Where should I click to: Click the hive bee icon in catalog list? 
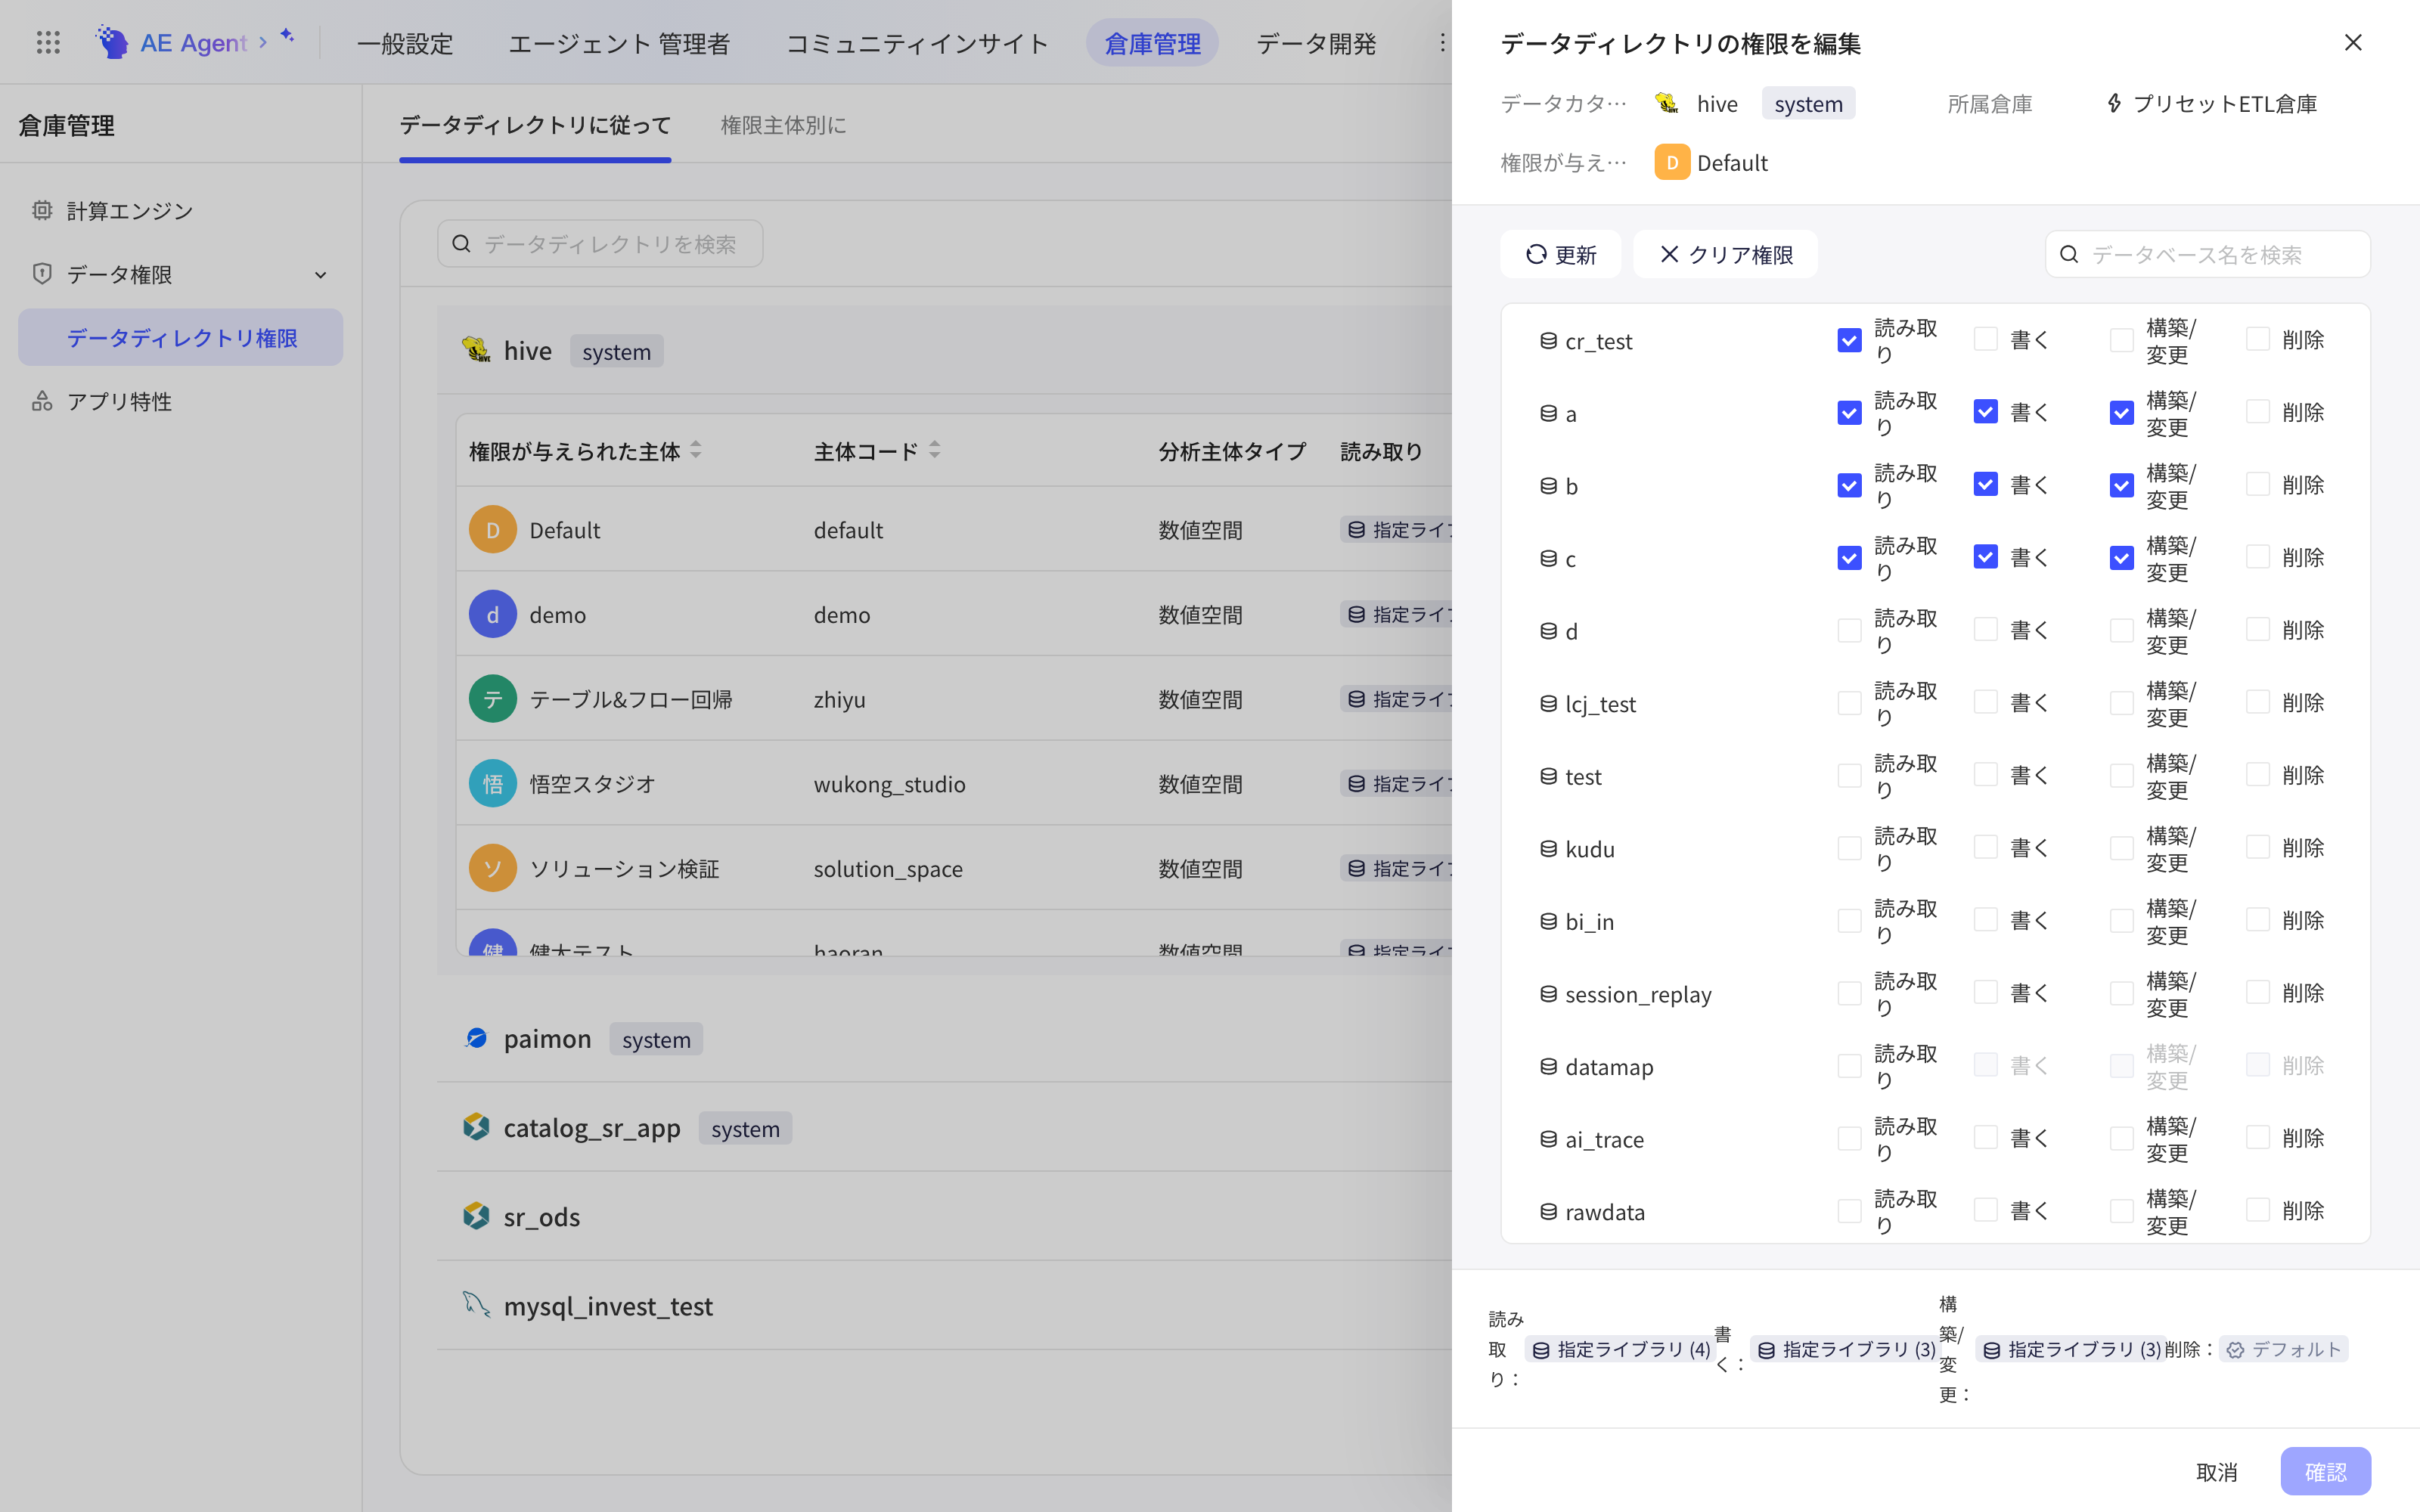pyautogui.click(x=476, y=350)
